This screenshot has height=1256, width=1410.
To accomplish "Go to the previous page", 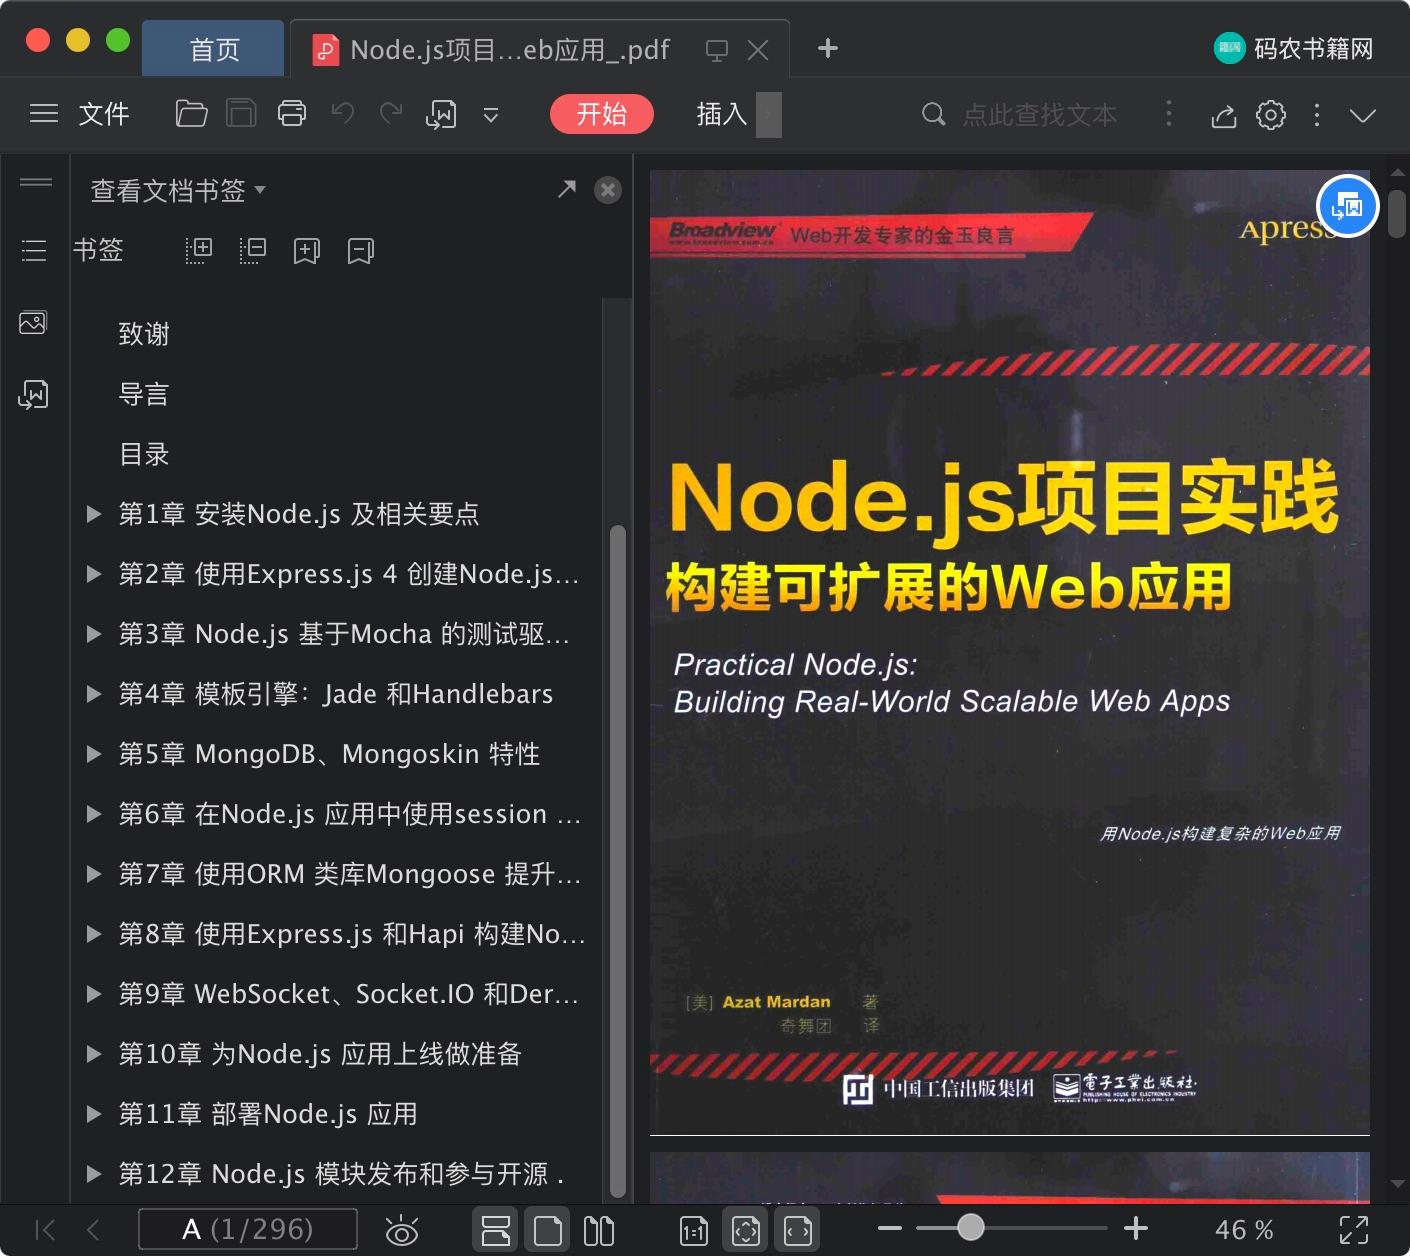I will coord(93,1230).
